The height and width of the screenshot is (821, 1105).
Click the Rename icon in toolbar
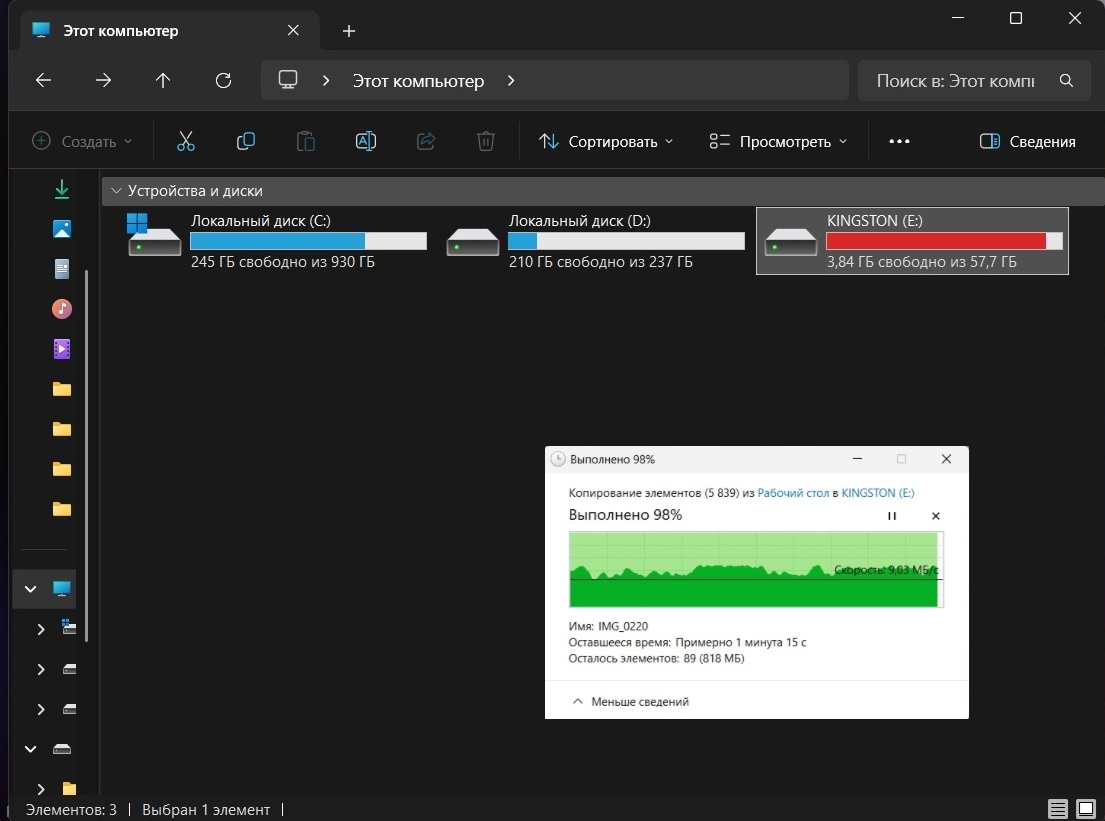(x=366, y=141)
